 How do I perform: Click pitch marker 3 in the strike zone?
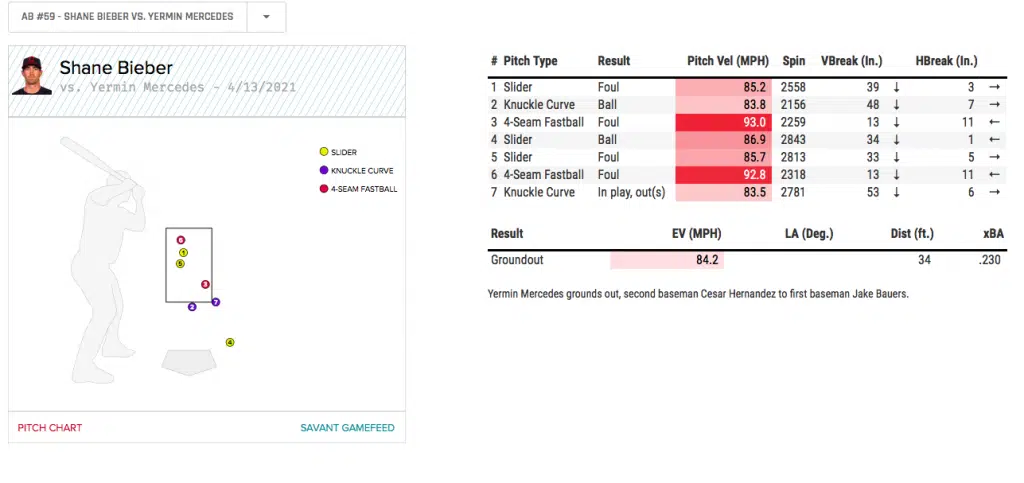pyautogui.click(x=205, y=284)
